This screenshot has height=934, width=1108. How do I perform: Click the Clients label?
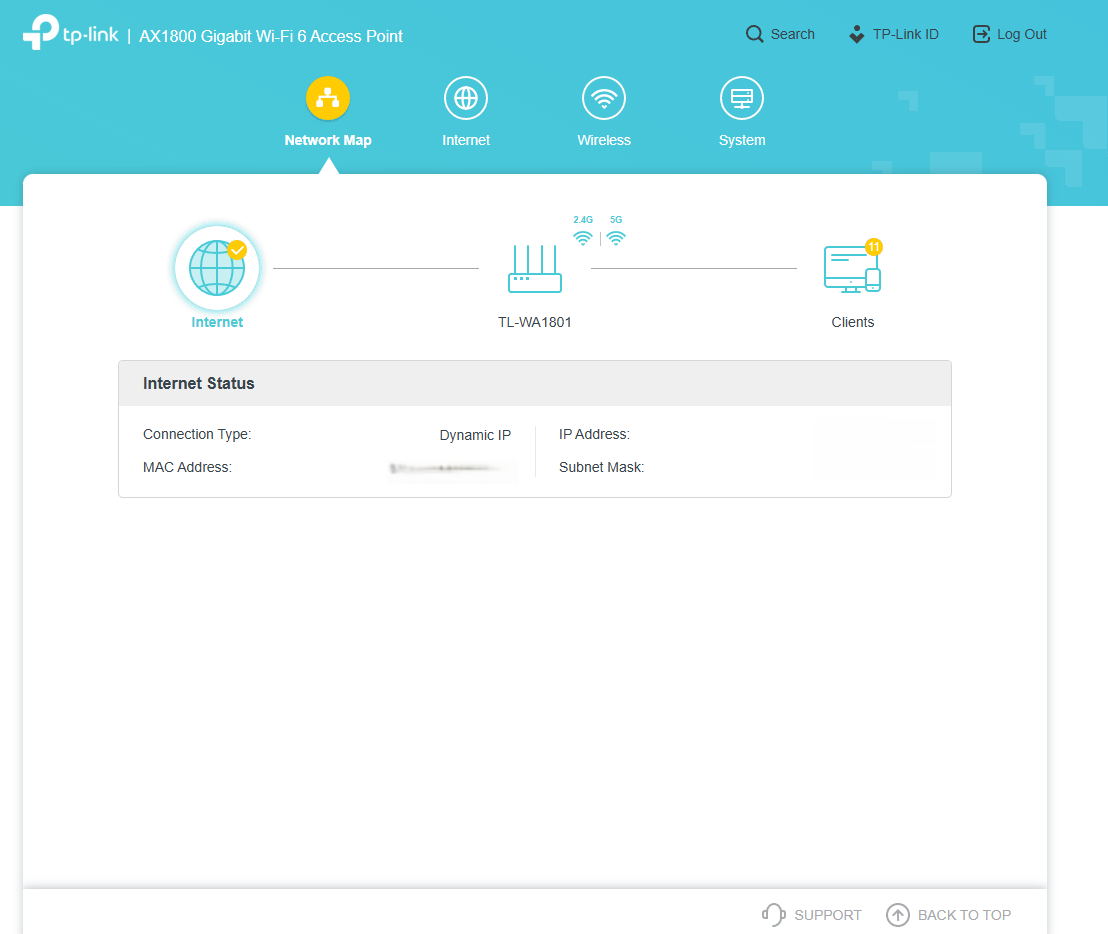point(853,322)
